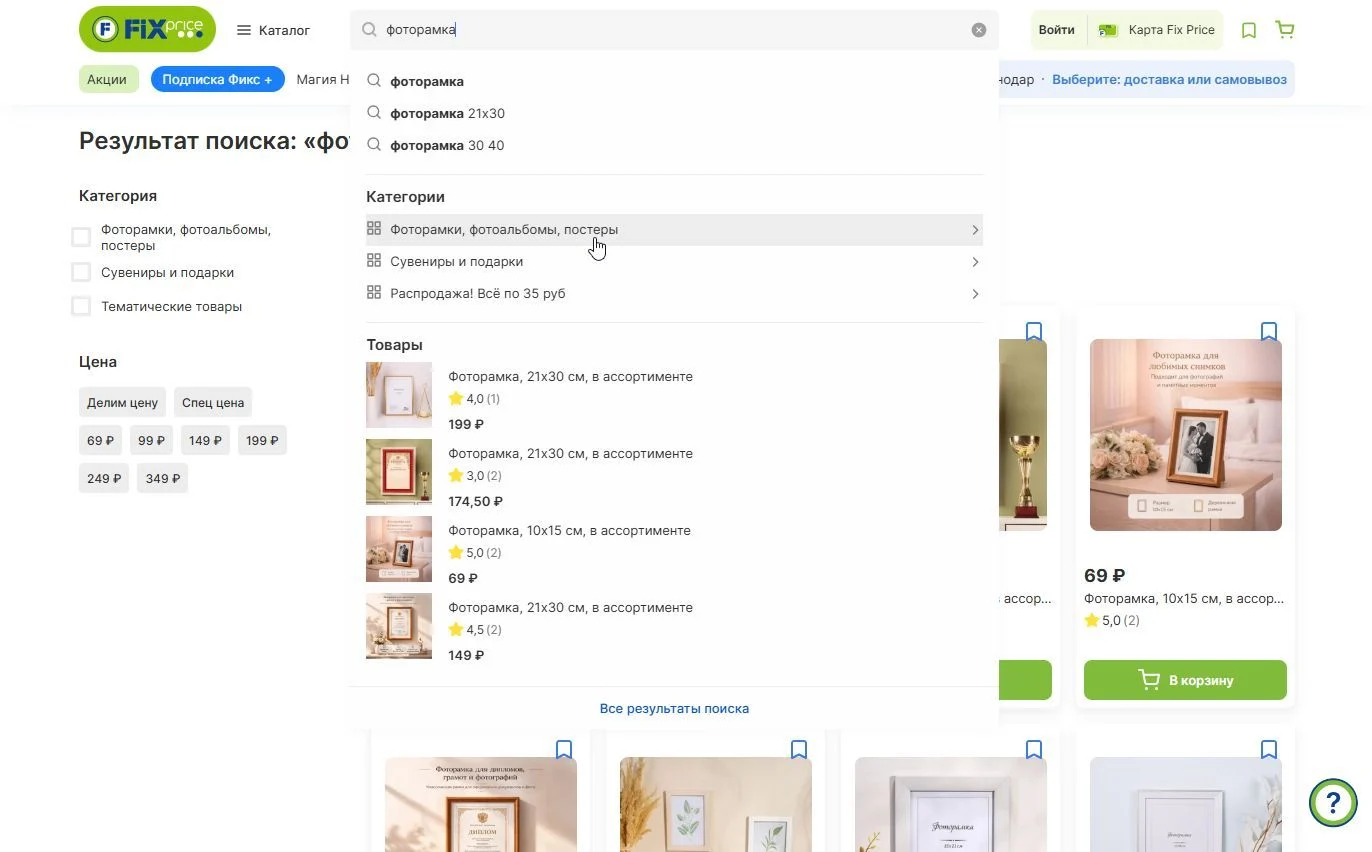
Task: Open the Fix Price logo homepage
Action: [147, 29]
